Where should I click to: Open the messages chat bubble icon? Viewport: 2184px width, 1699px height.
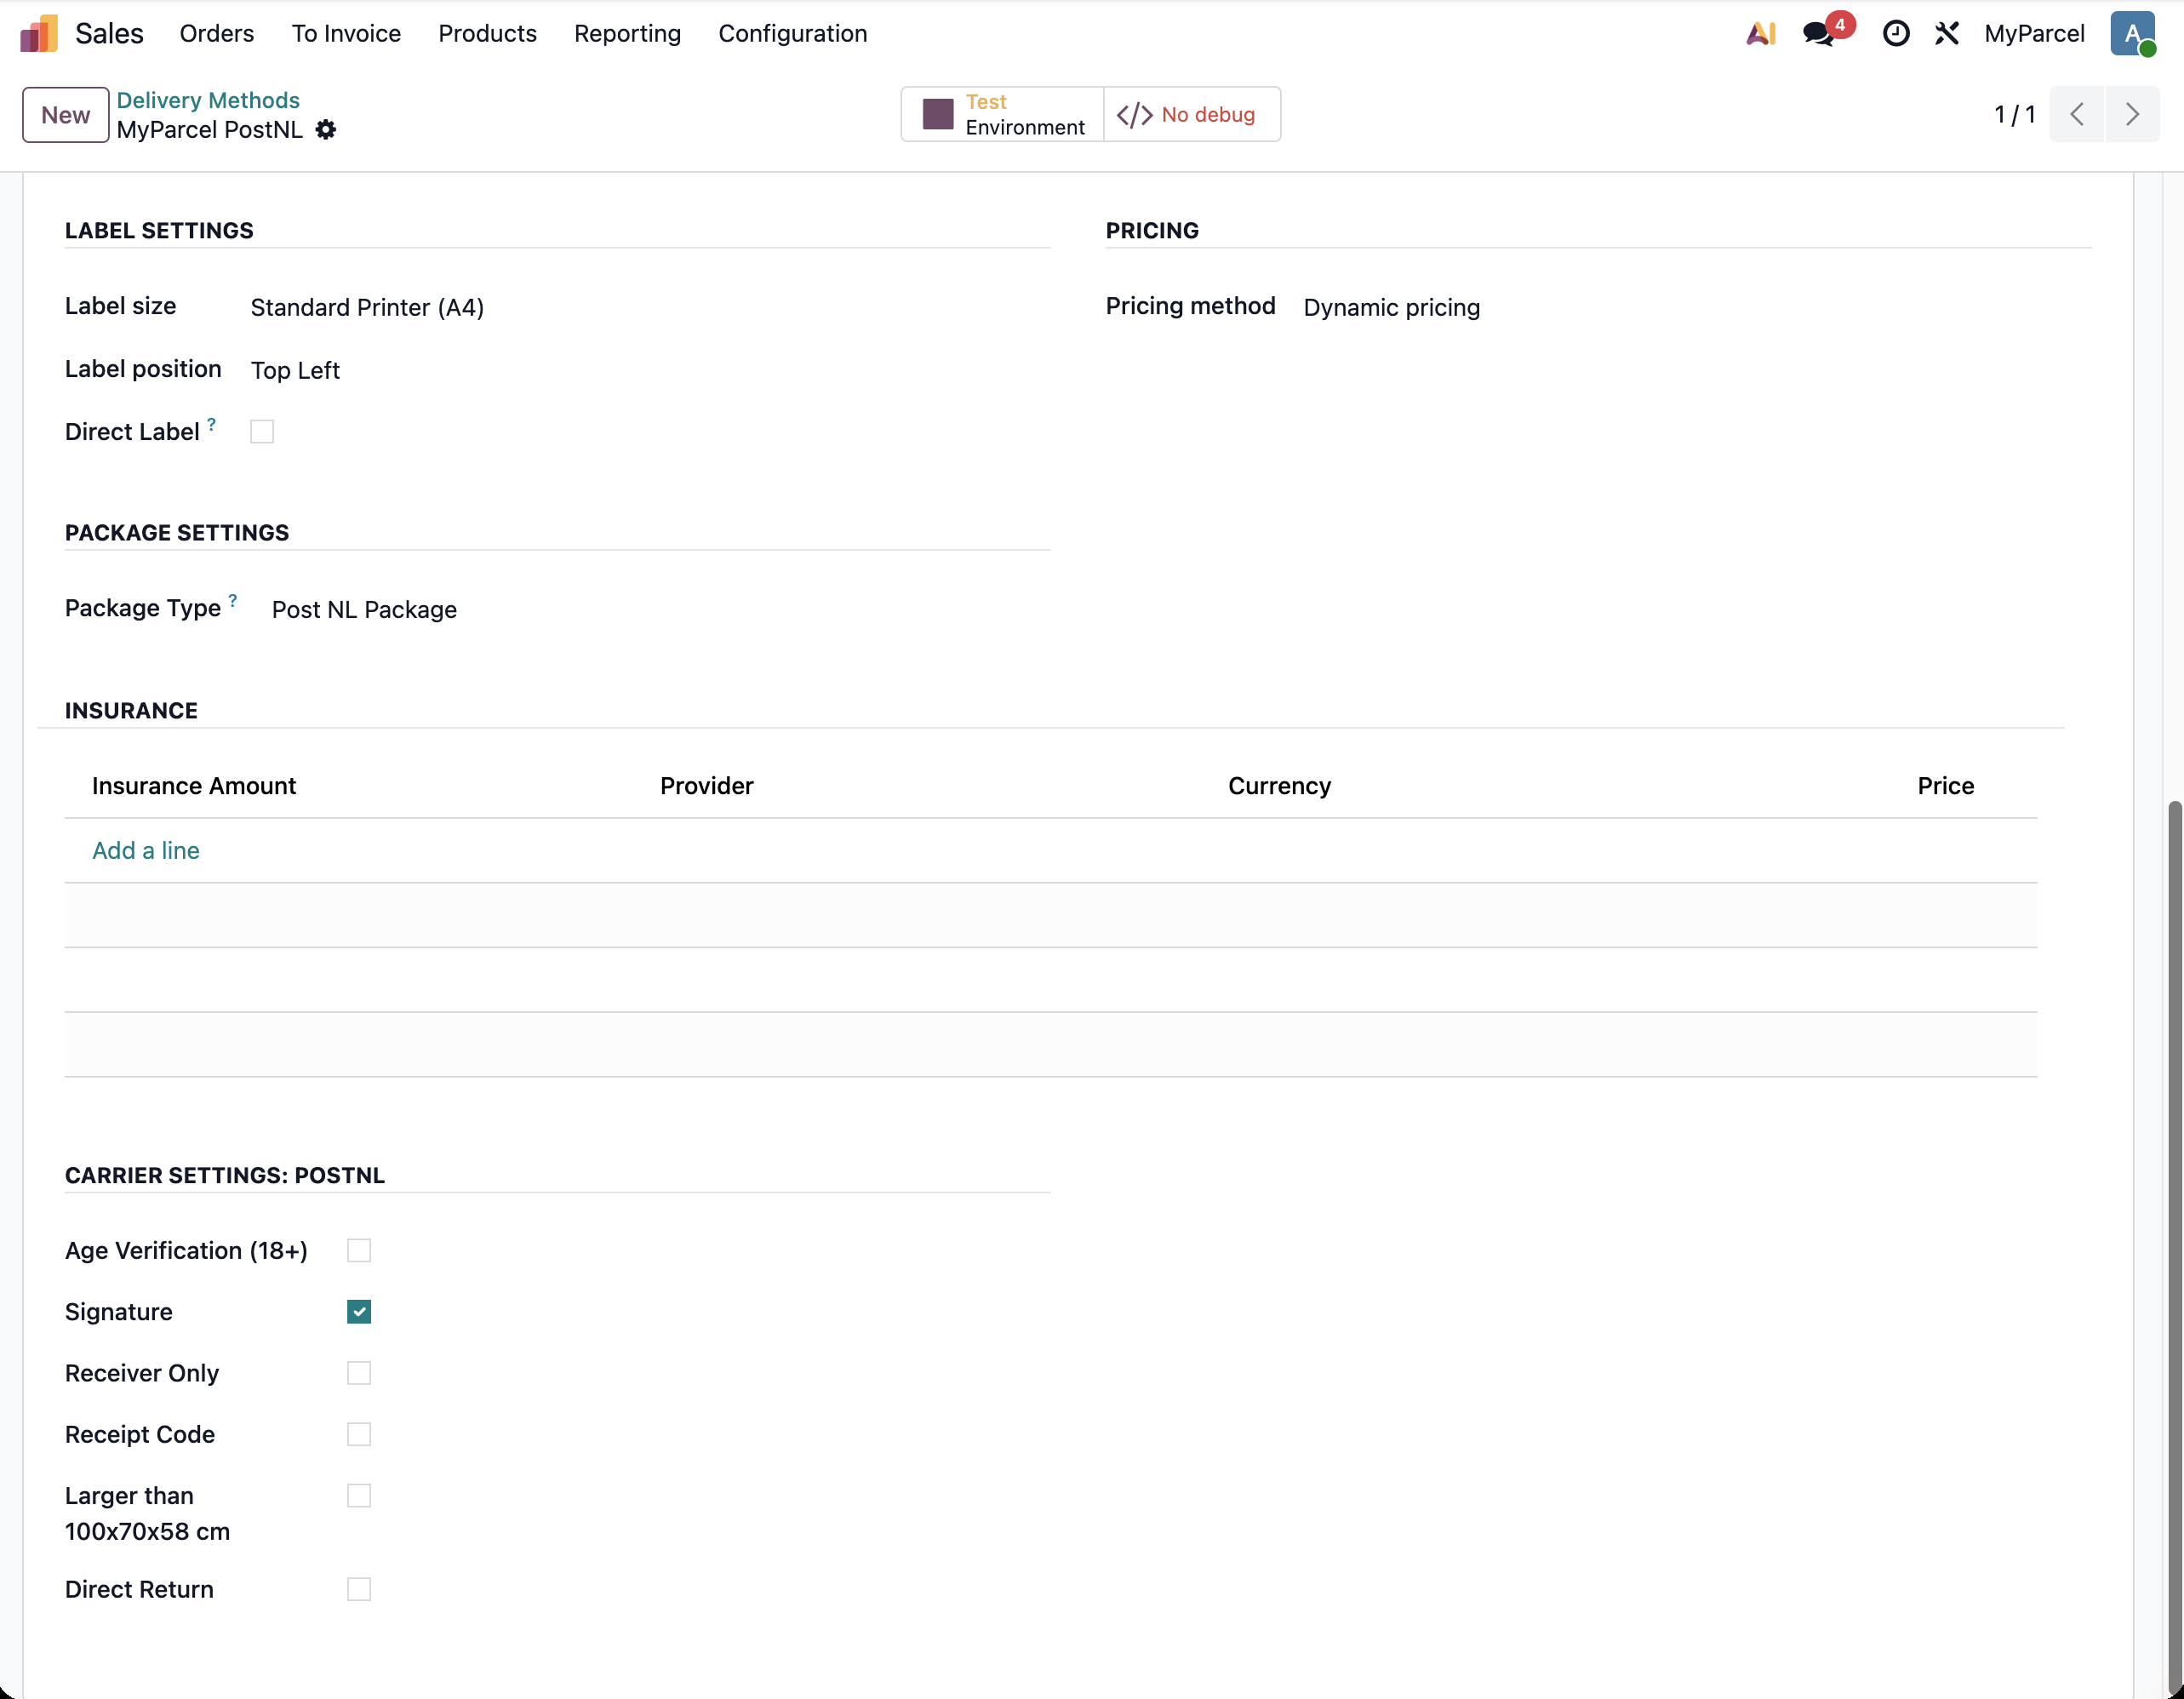click(x=1818, y=34)
